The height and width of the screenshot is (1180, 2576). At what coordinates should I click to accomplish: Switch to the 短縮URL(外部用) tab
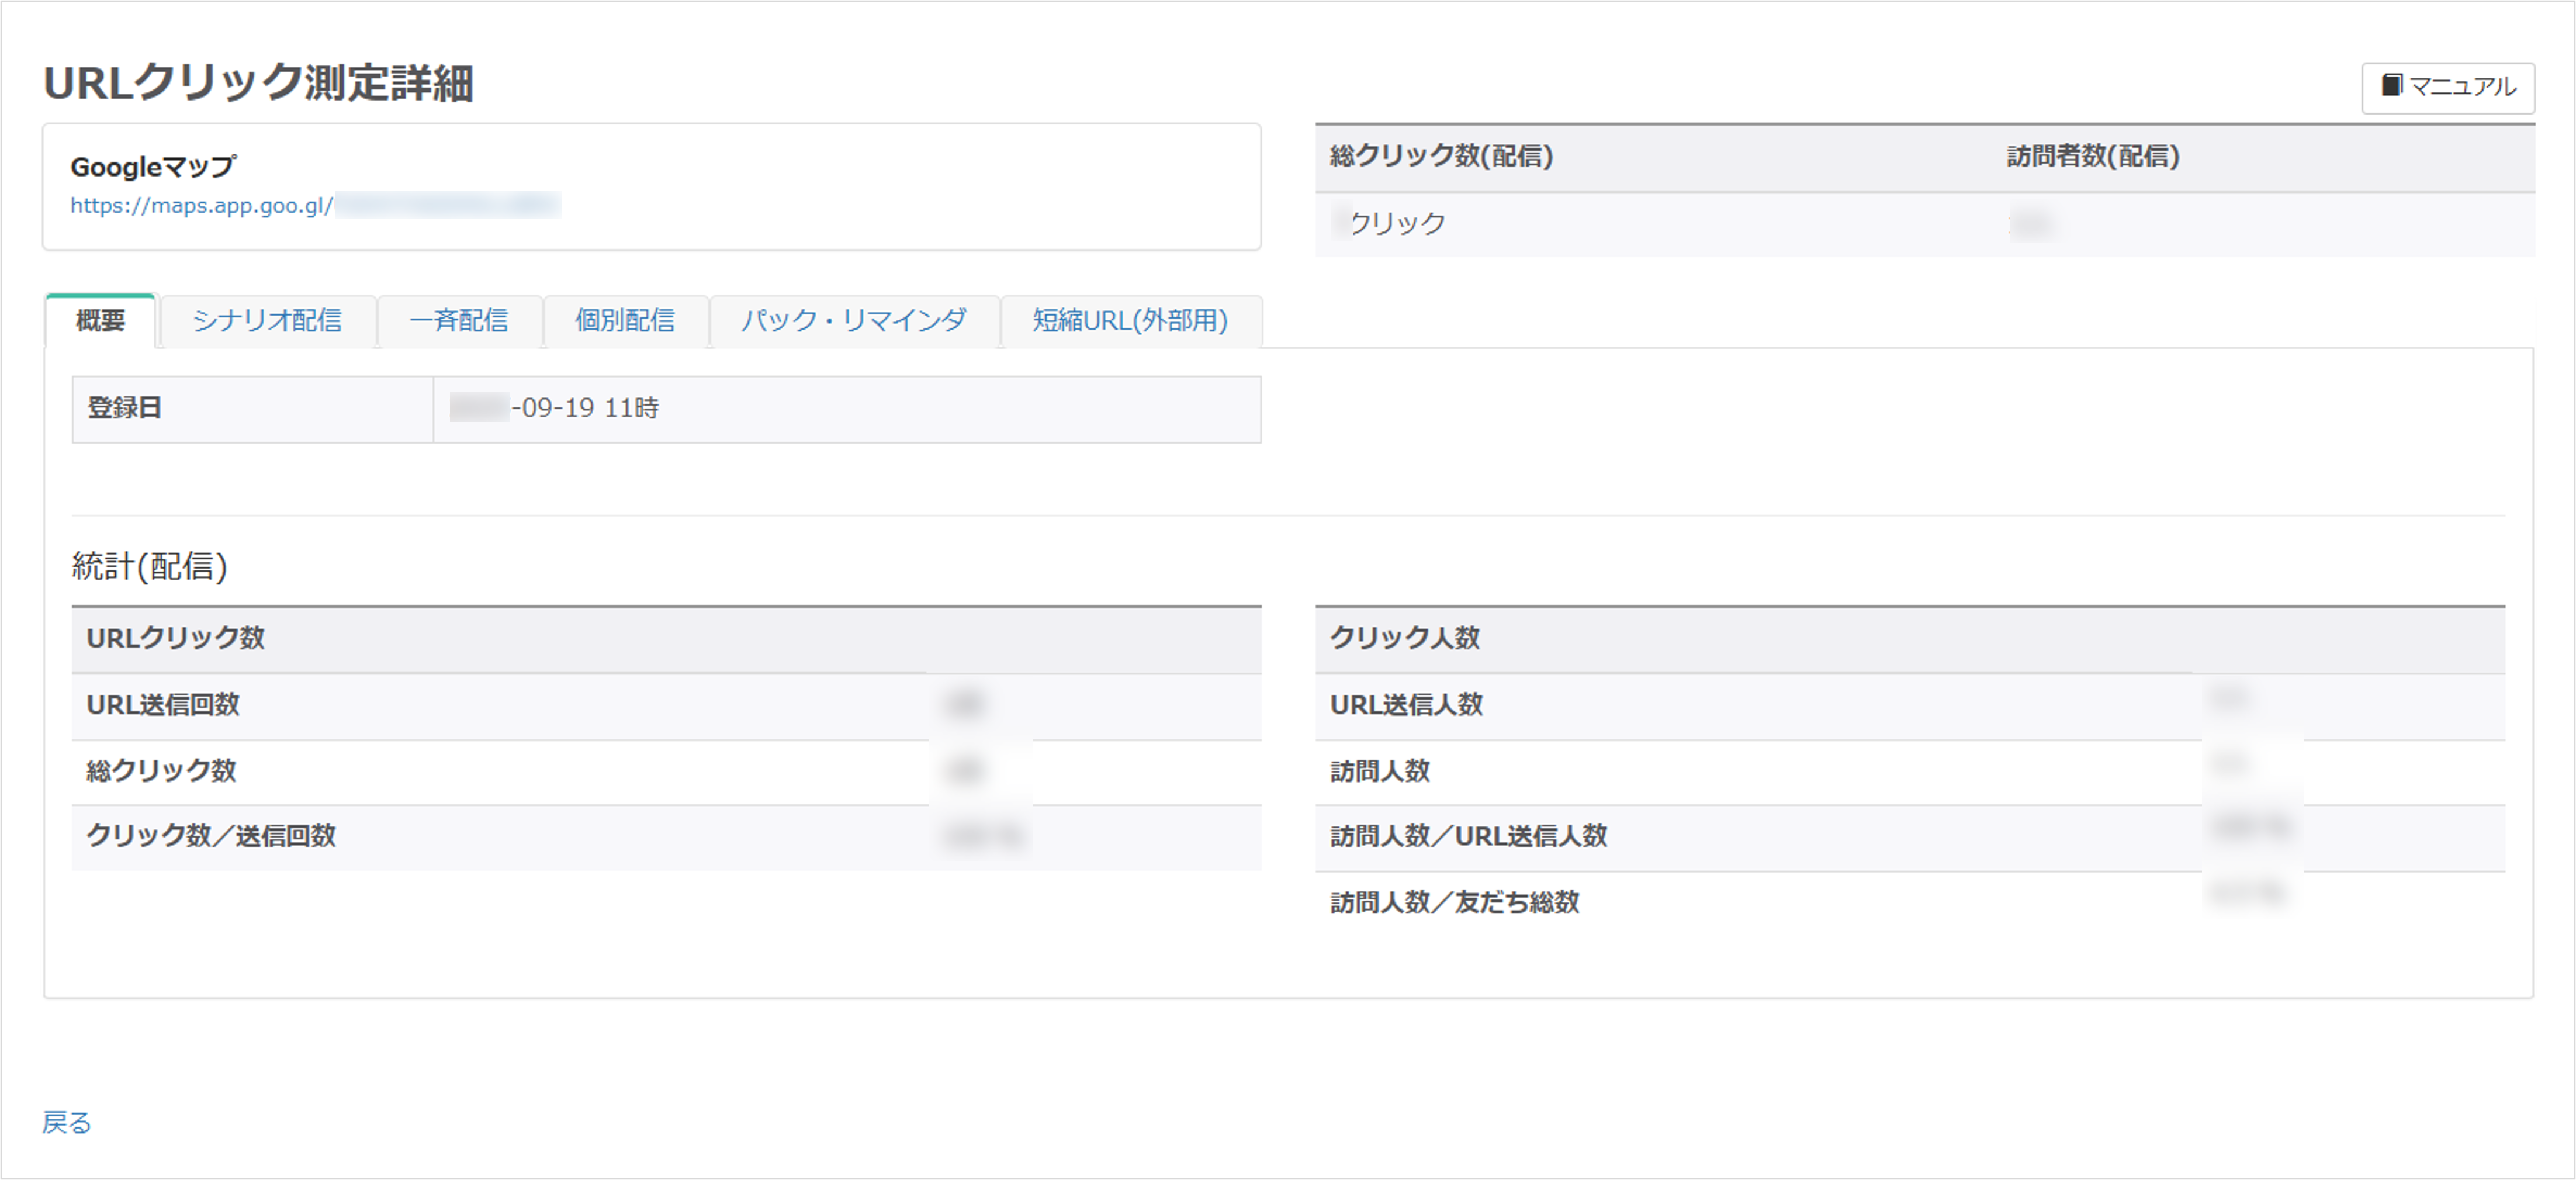point(1130,321)
